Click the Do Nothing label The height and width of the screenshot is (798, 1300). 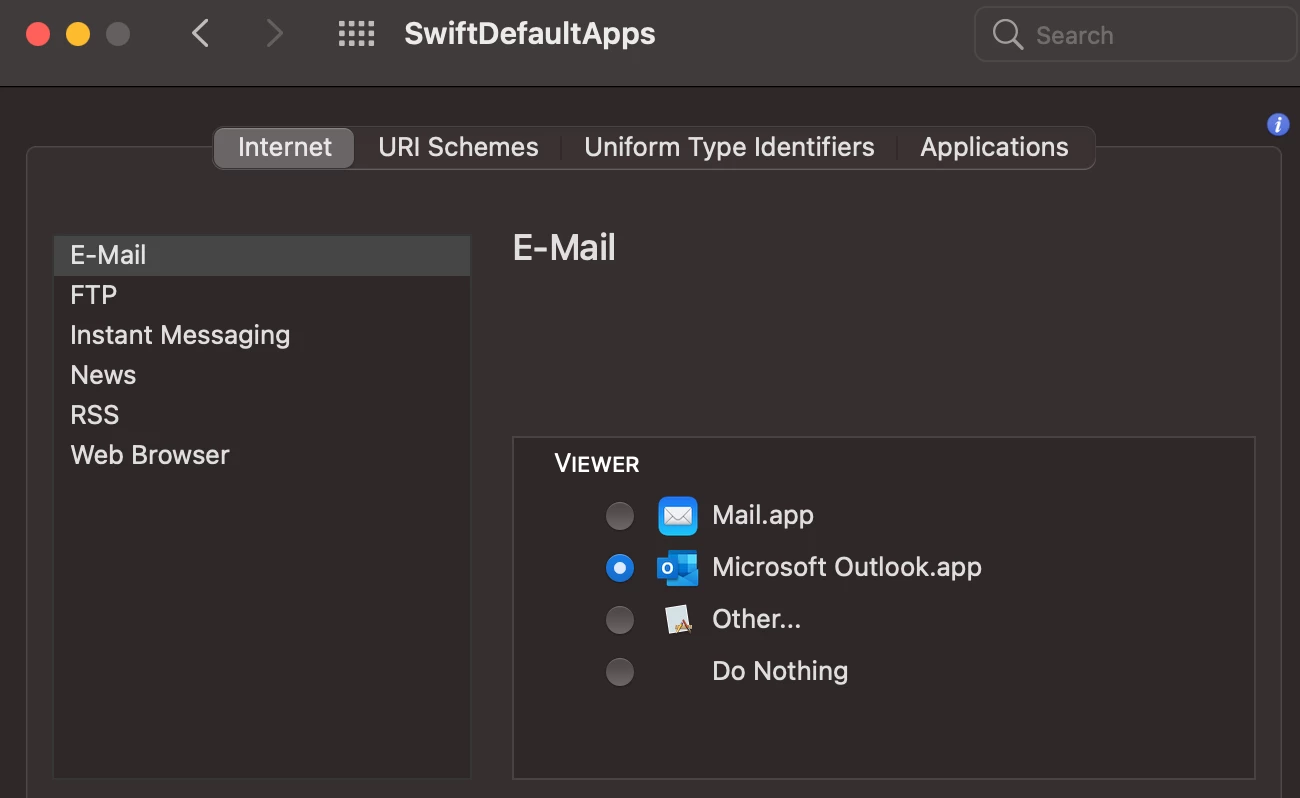[780, 672]
